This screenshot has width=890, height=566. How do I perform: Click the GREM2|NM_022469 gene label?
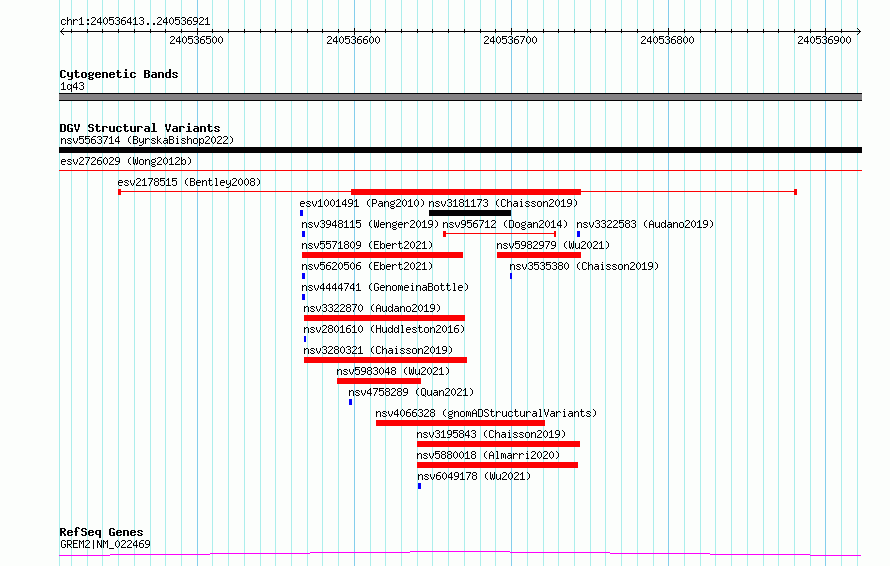(105, 544)
